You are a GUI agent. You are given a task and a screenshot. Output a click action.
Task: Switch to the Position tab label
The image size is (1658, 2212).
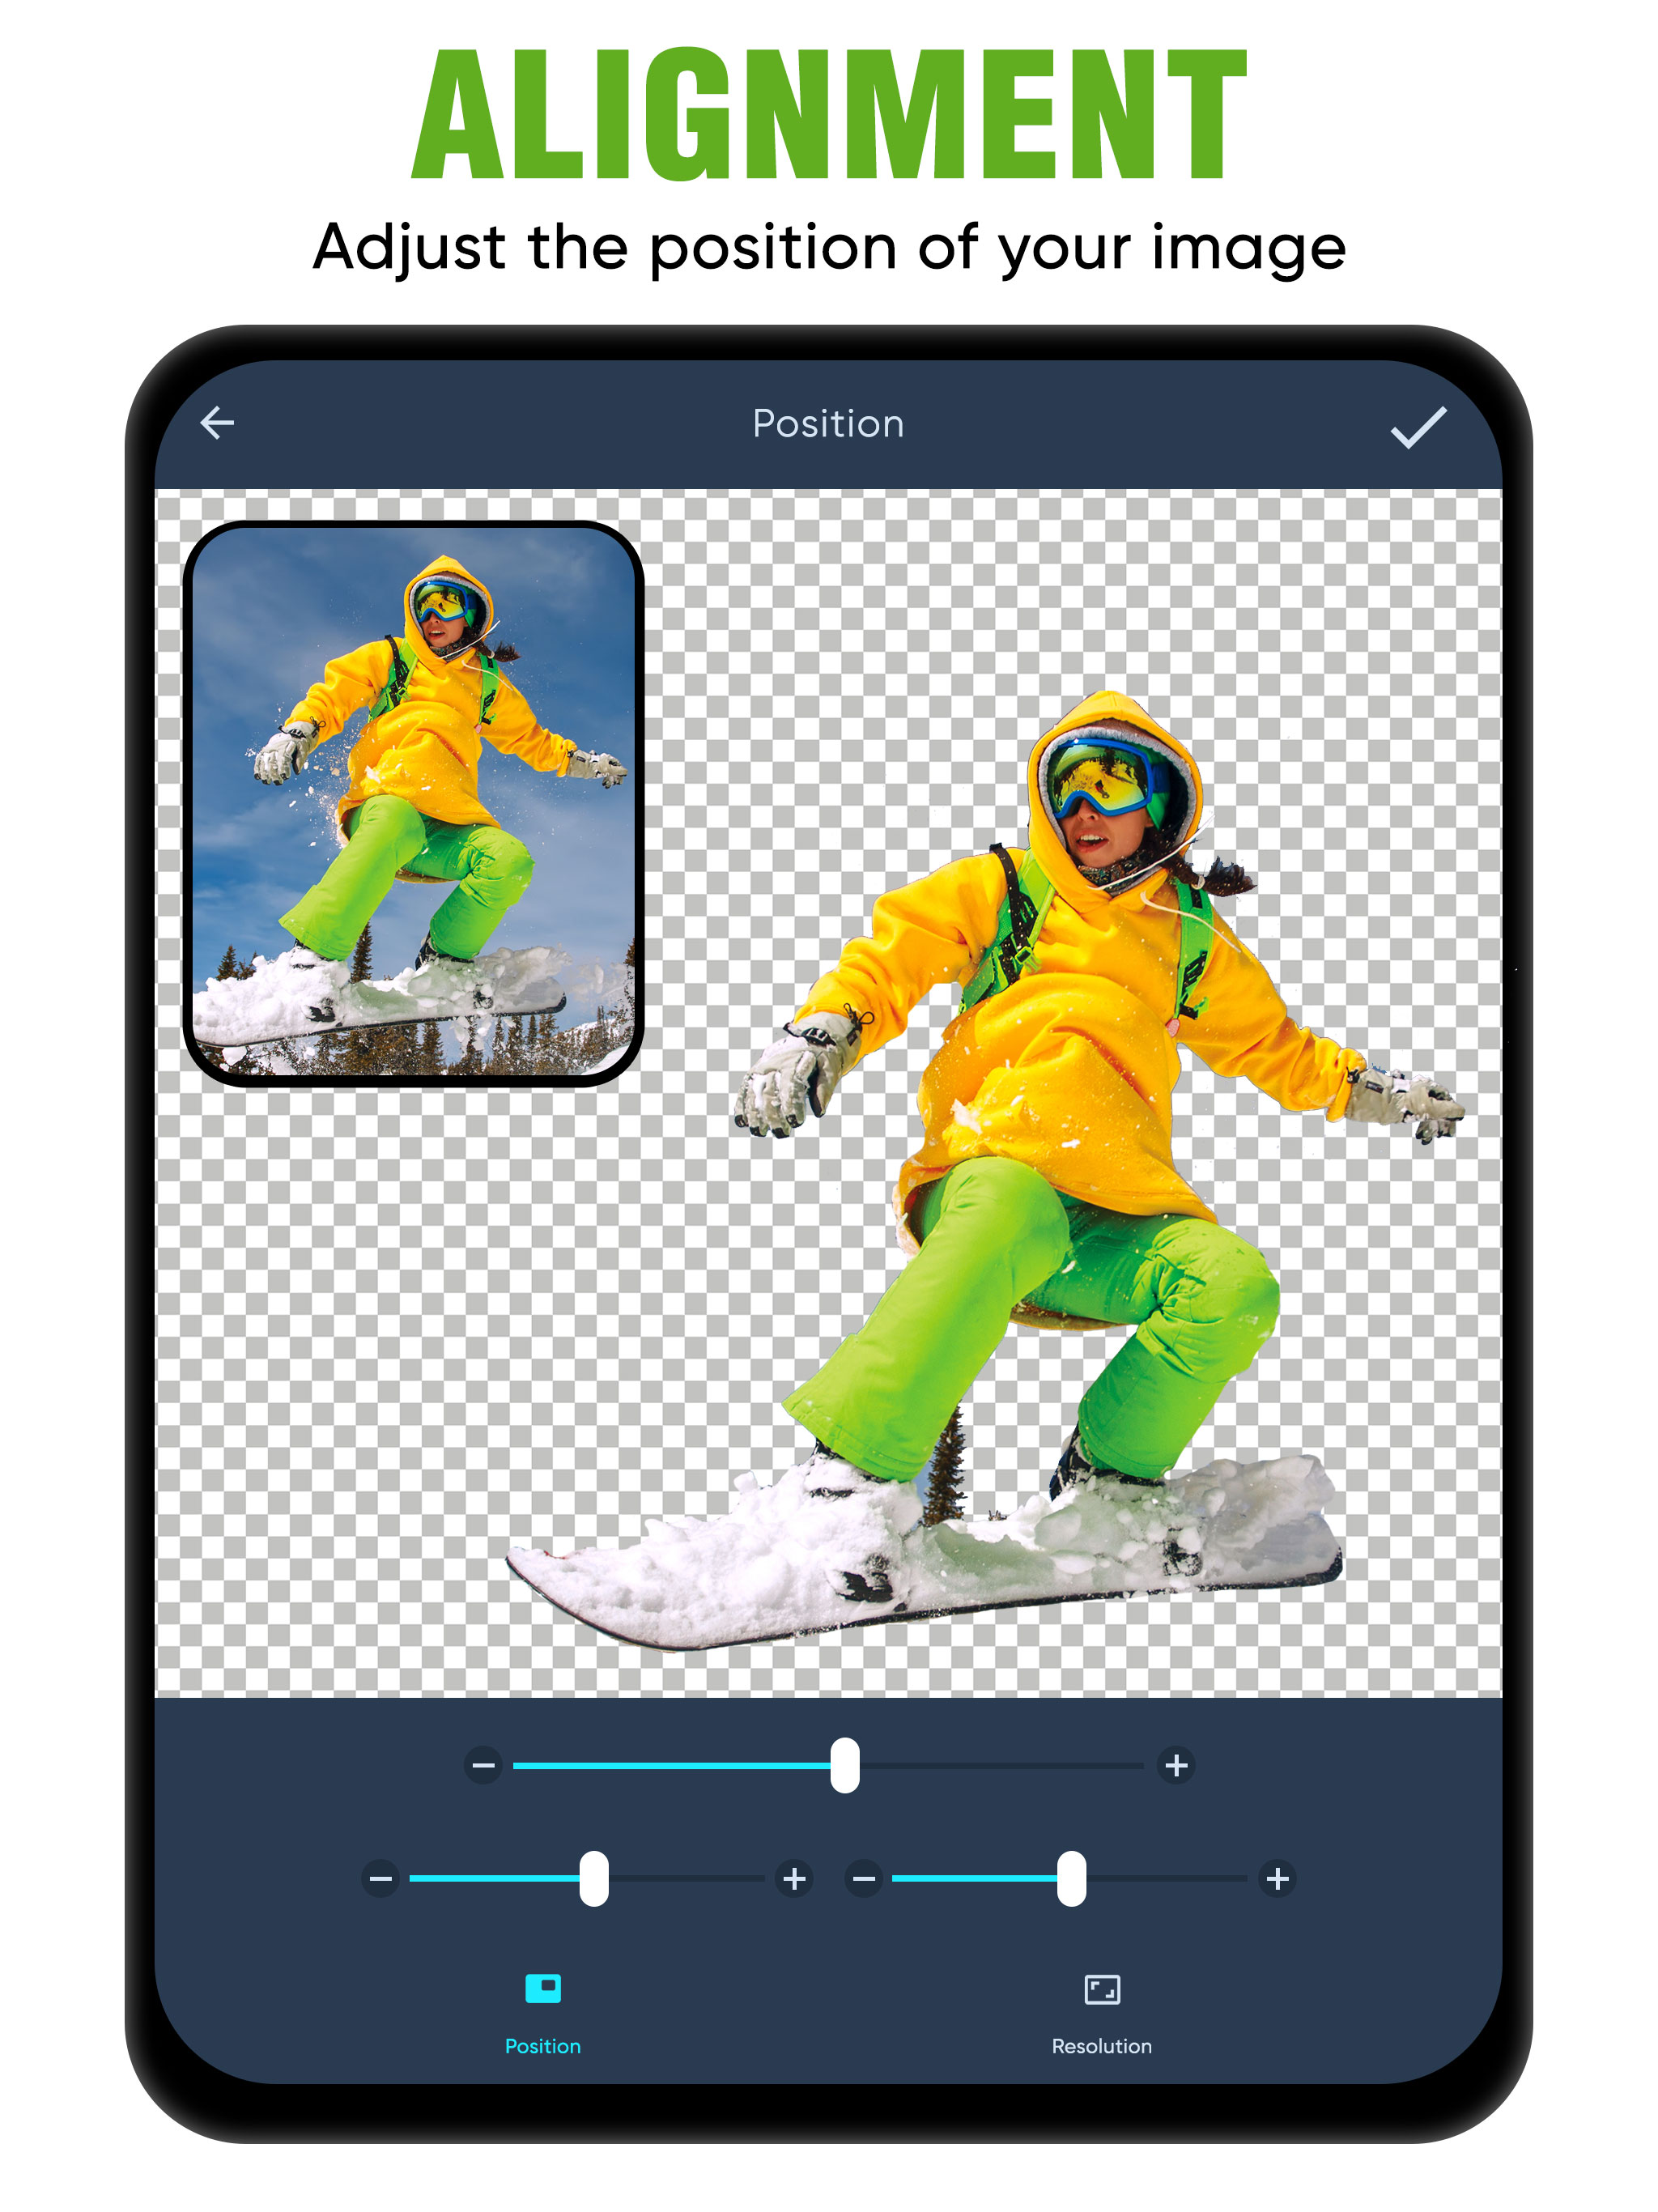[x=542, y=2046]
